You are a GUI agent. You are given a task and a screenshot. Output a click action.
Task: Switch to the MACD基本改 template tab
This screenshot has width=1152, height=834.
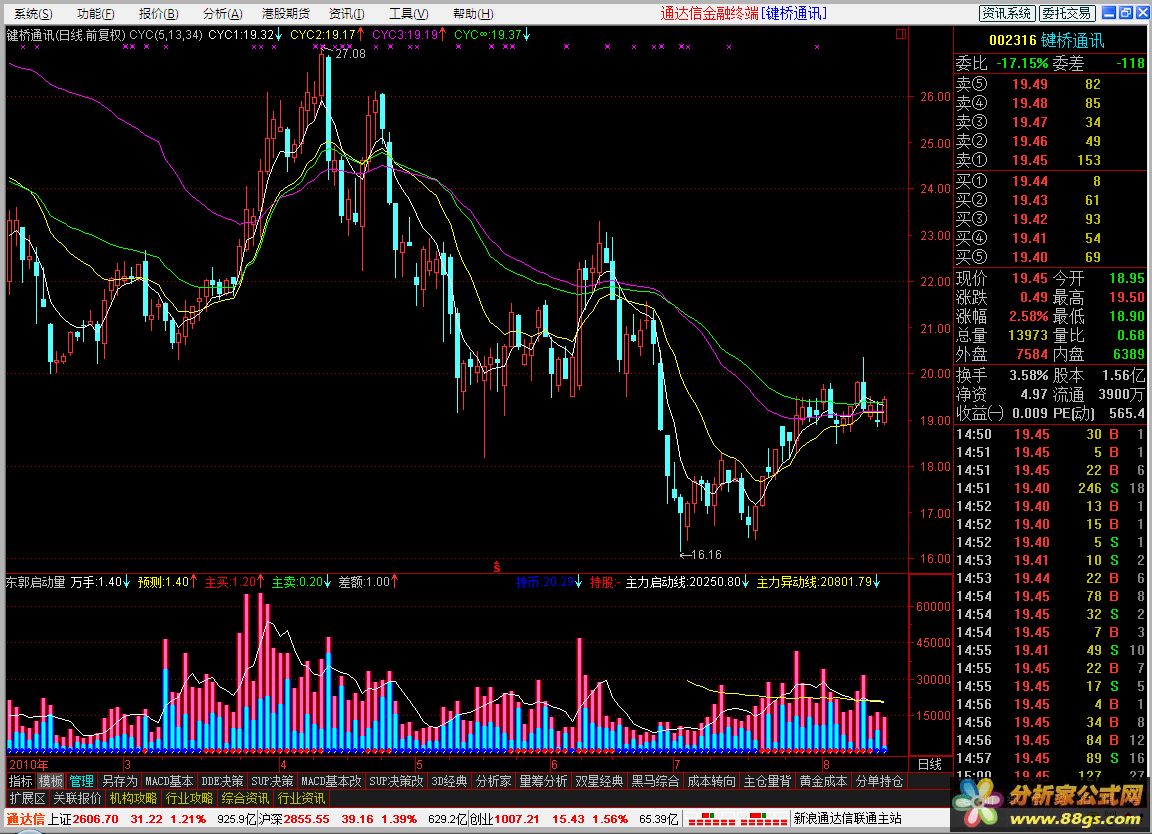(331, 781)
